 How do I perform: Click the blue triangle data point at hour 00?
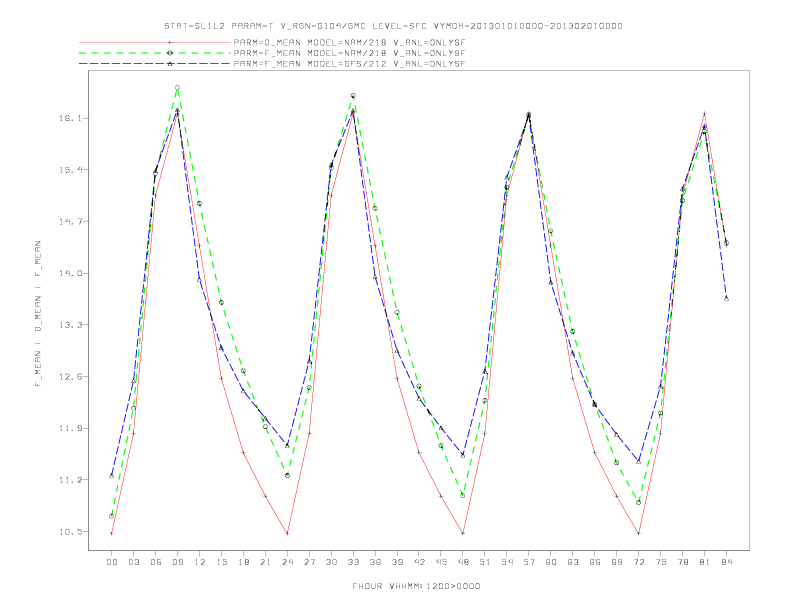pos(112,475)
